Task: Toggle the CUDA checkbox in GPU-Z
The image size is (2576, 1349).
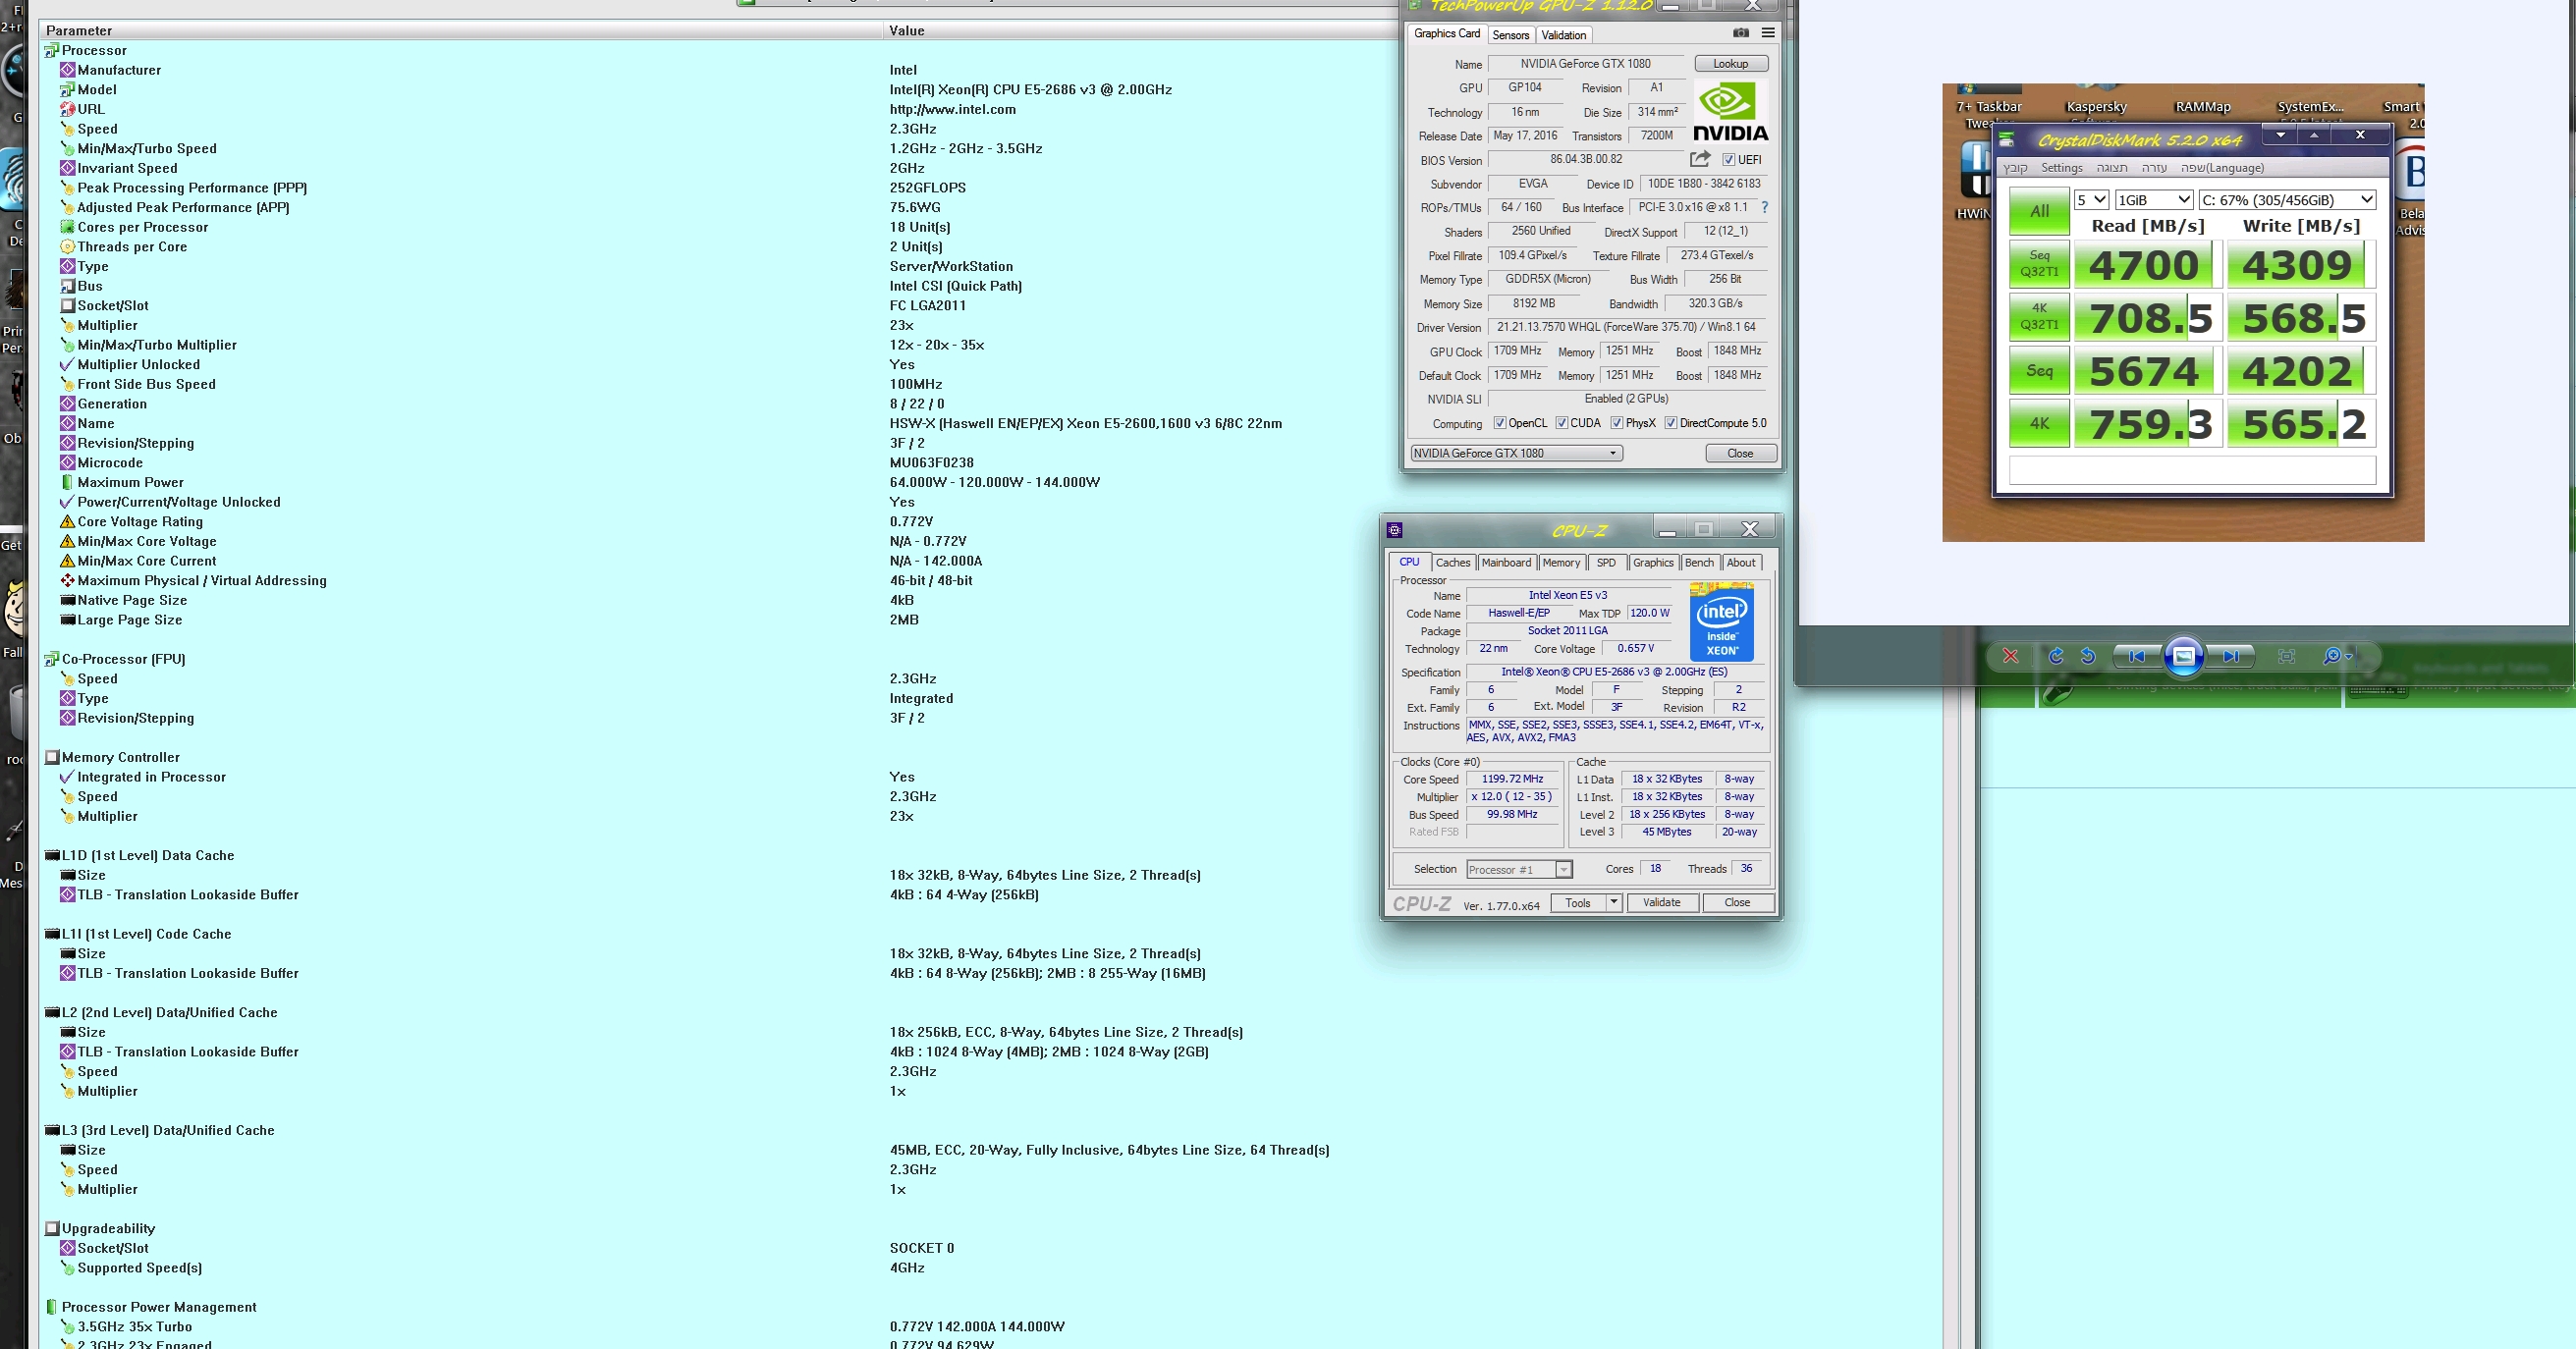Action: click(1561, 423)
